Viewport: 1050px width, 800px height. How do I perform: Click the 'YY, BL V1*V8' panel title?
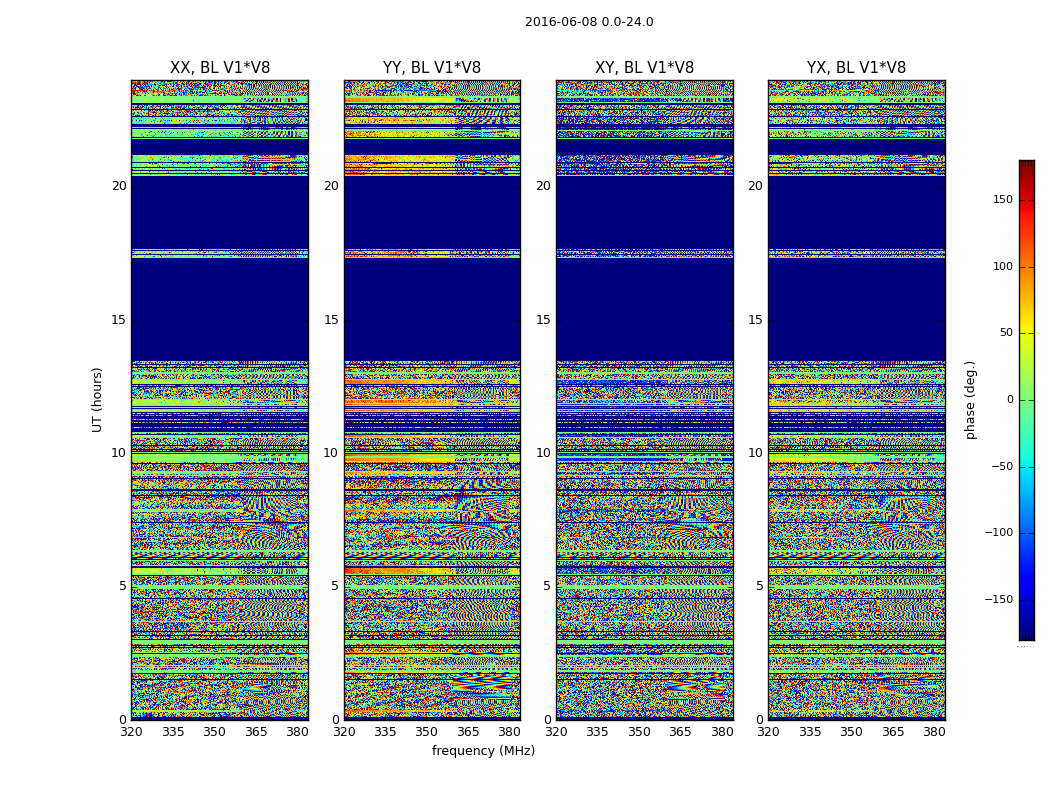(x=432, y=68)
